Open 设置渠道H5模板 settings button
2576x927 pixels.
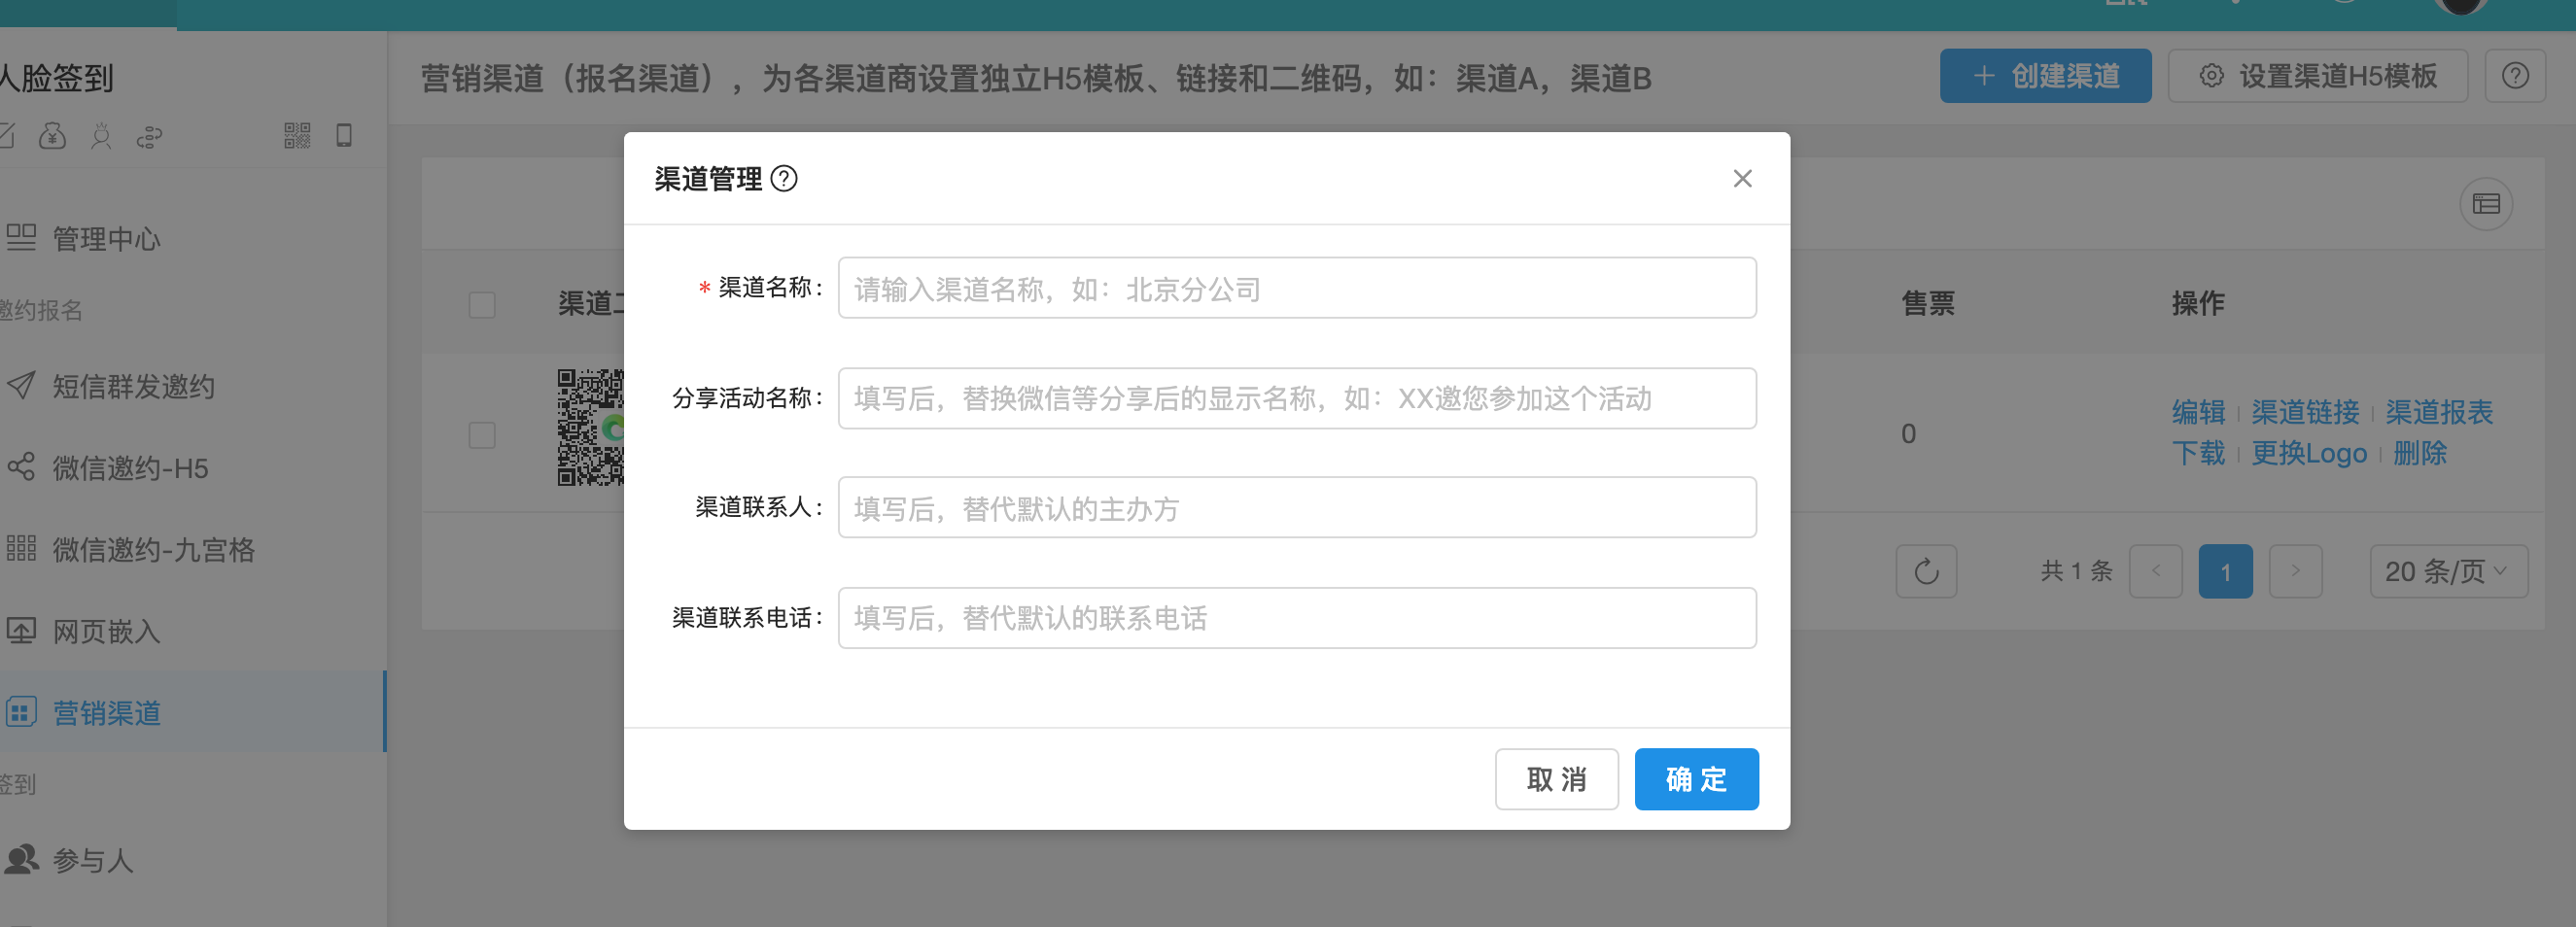(x=2318, y=76)
